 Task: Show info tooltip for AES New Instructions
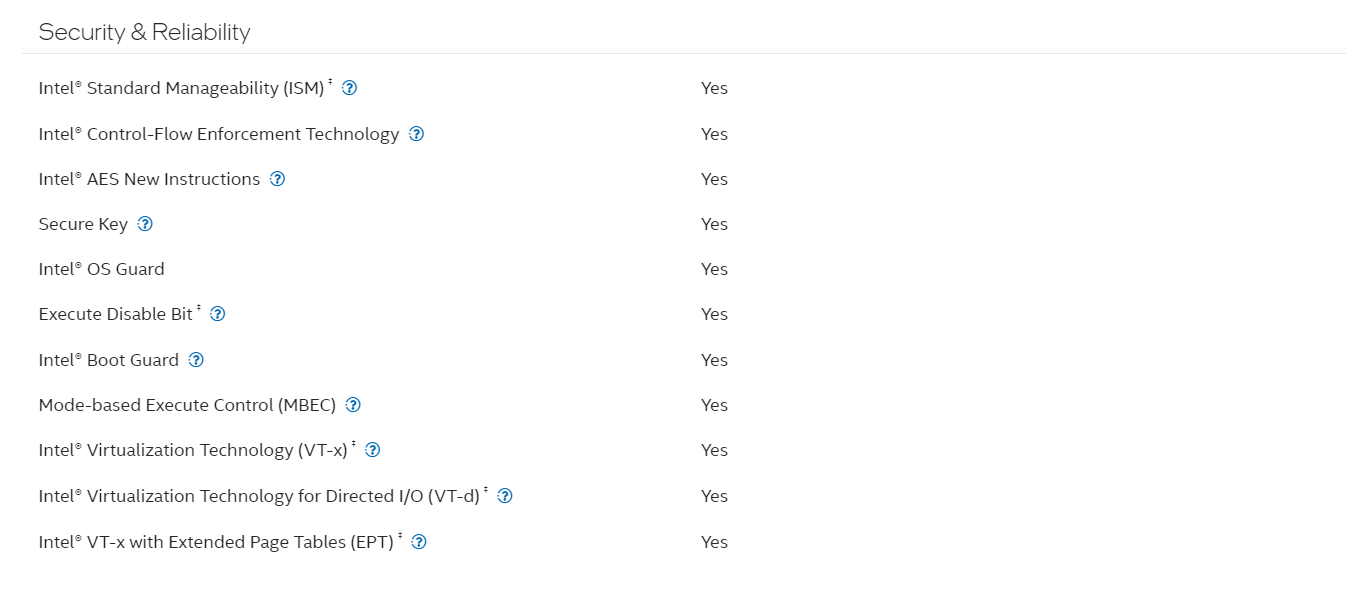click(x=278, y=179)
